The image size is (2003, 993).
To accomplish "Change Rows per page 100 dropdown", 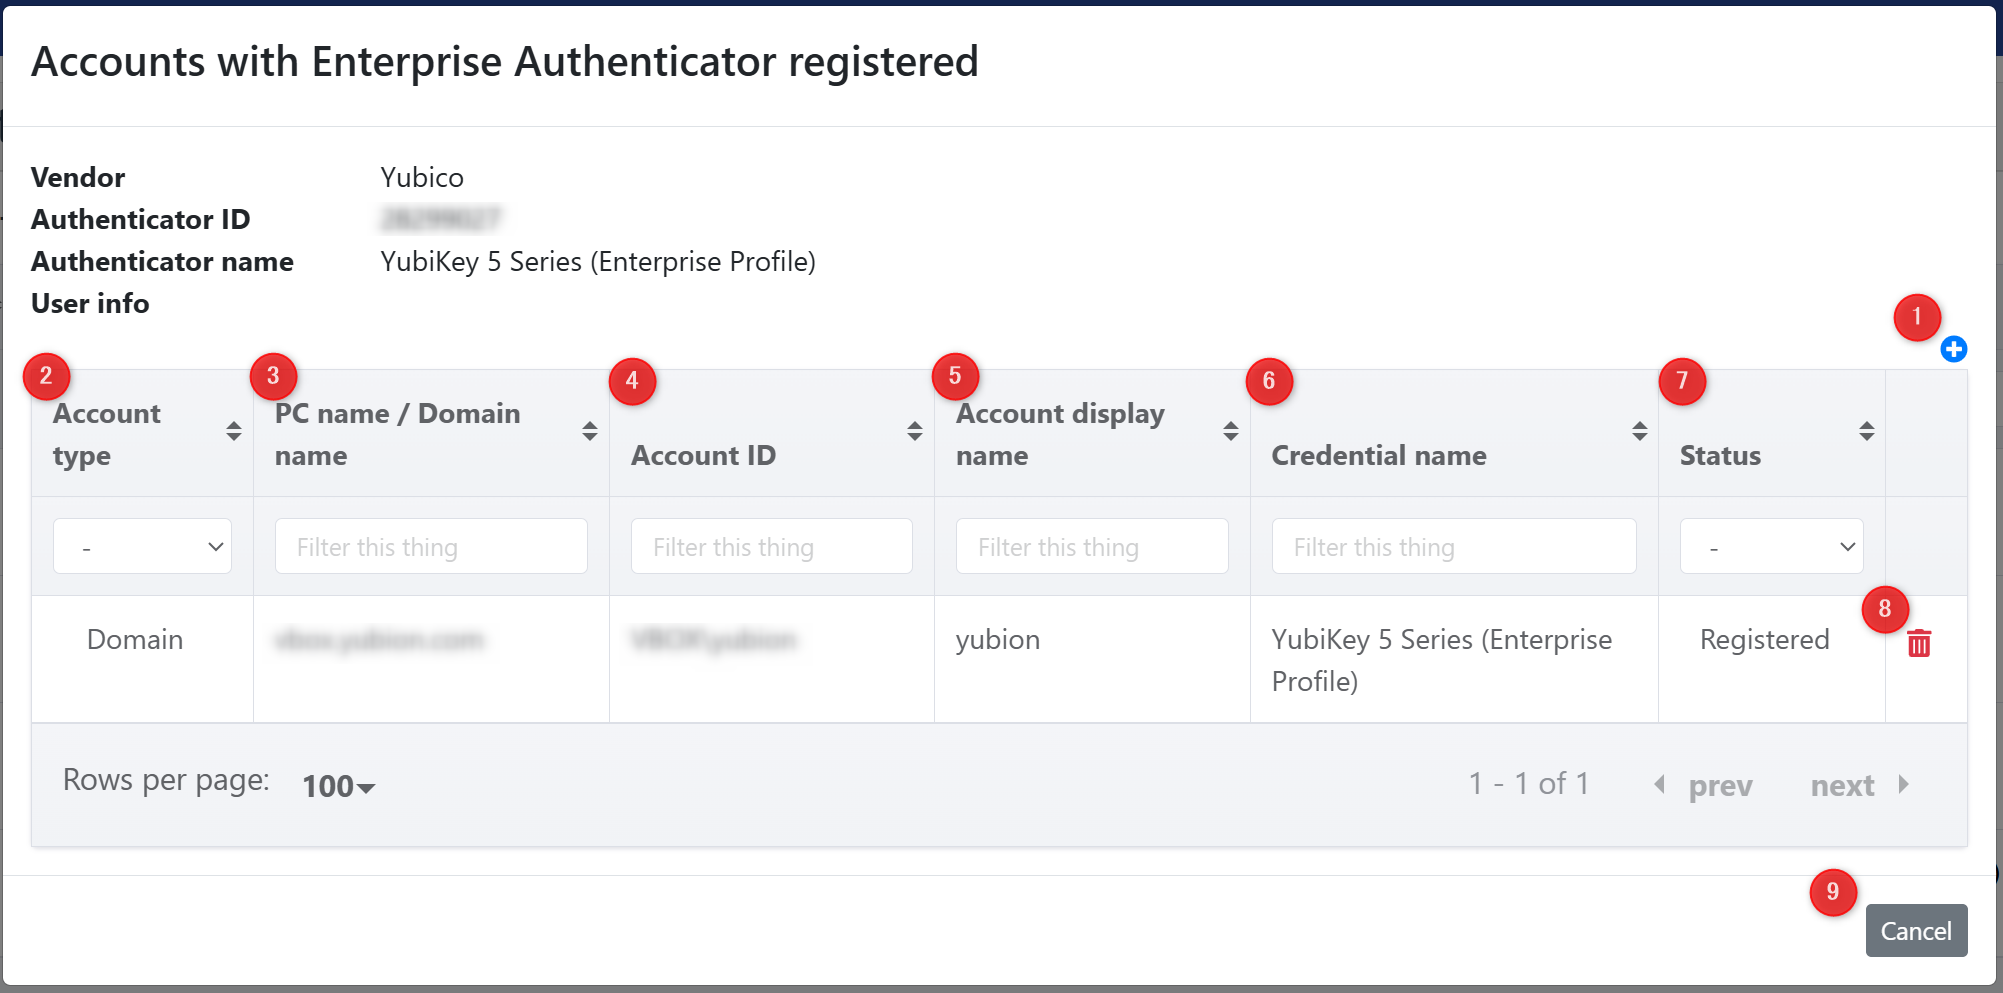I will click(x=338, y=786).
